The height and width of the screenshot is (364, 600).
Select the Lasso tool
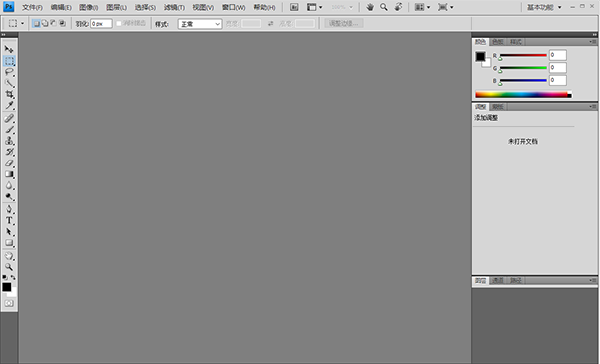click(x=9, y=72)
